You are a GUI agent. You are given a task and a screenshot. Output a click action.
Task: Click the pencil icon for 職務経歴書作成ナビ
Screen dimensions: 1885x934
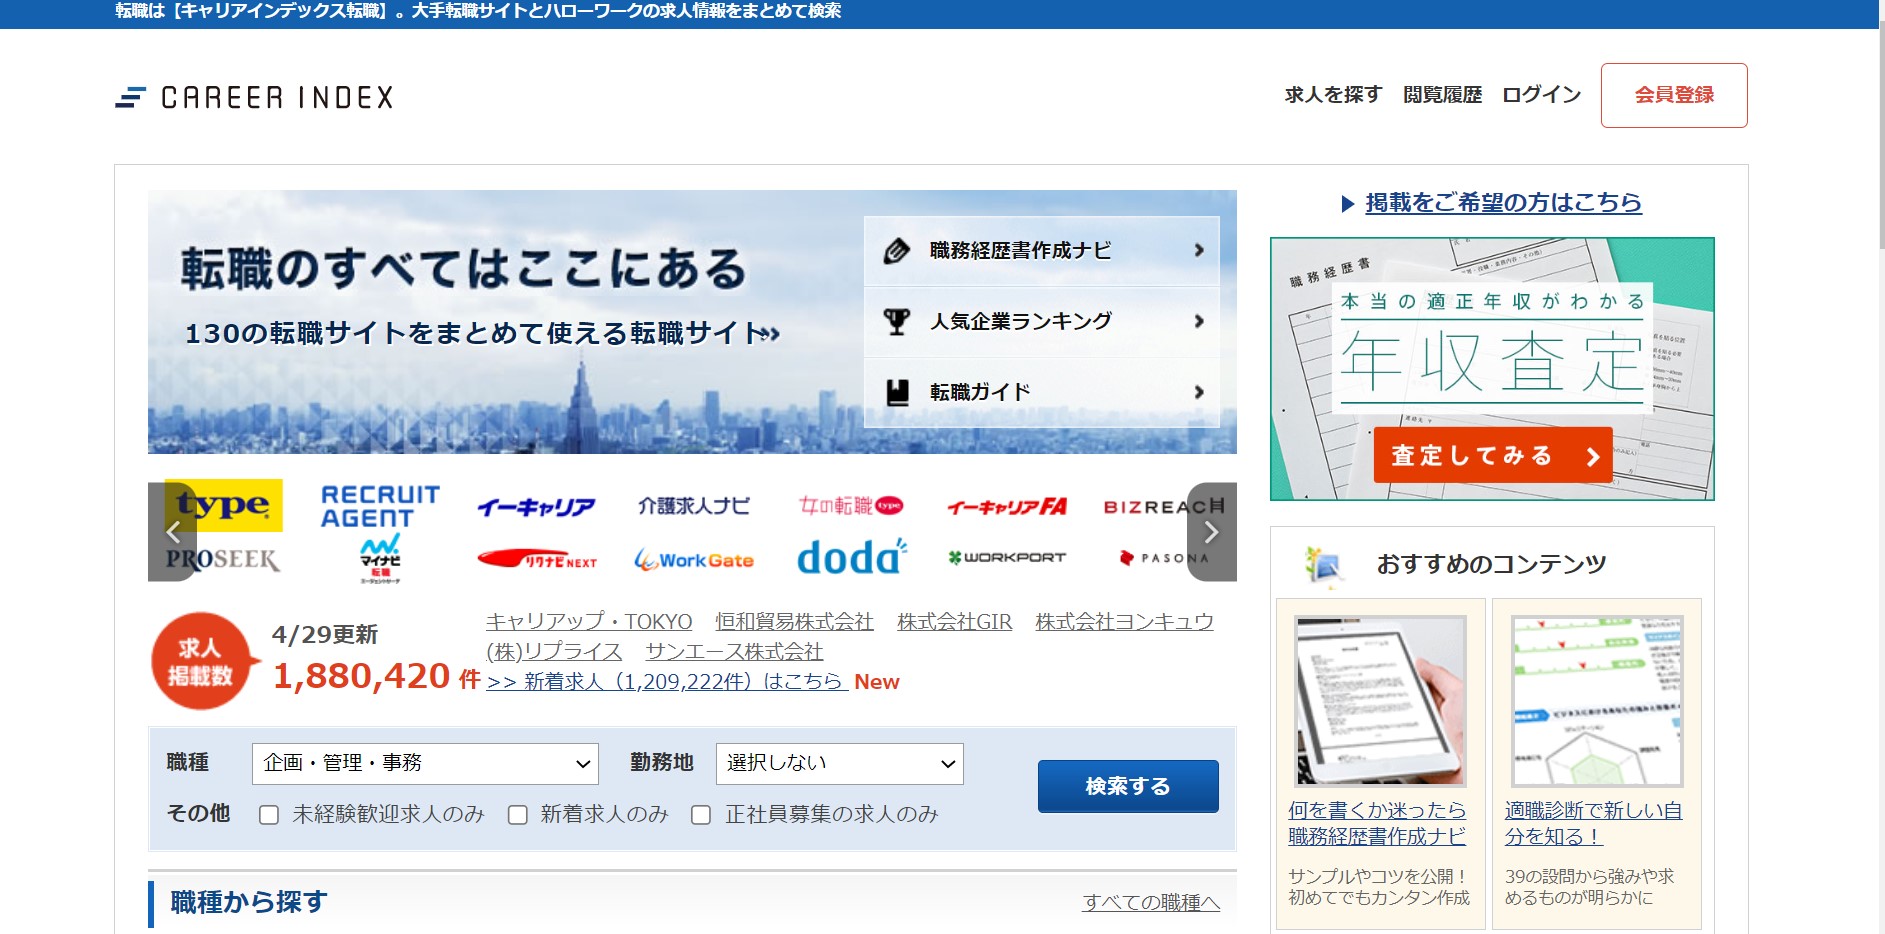pos(895,249)
